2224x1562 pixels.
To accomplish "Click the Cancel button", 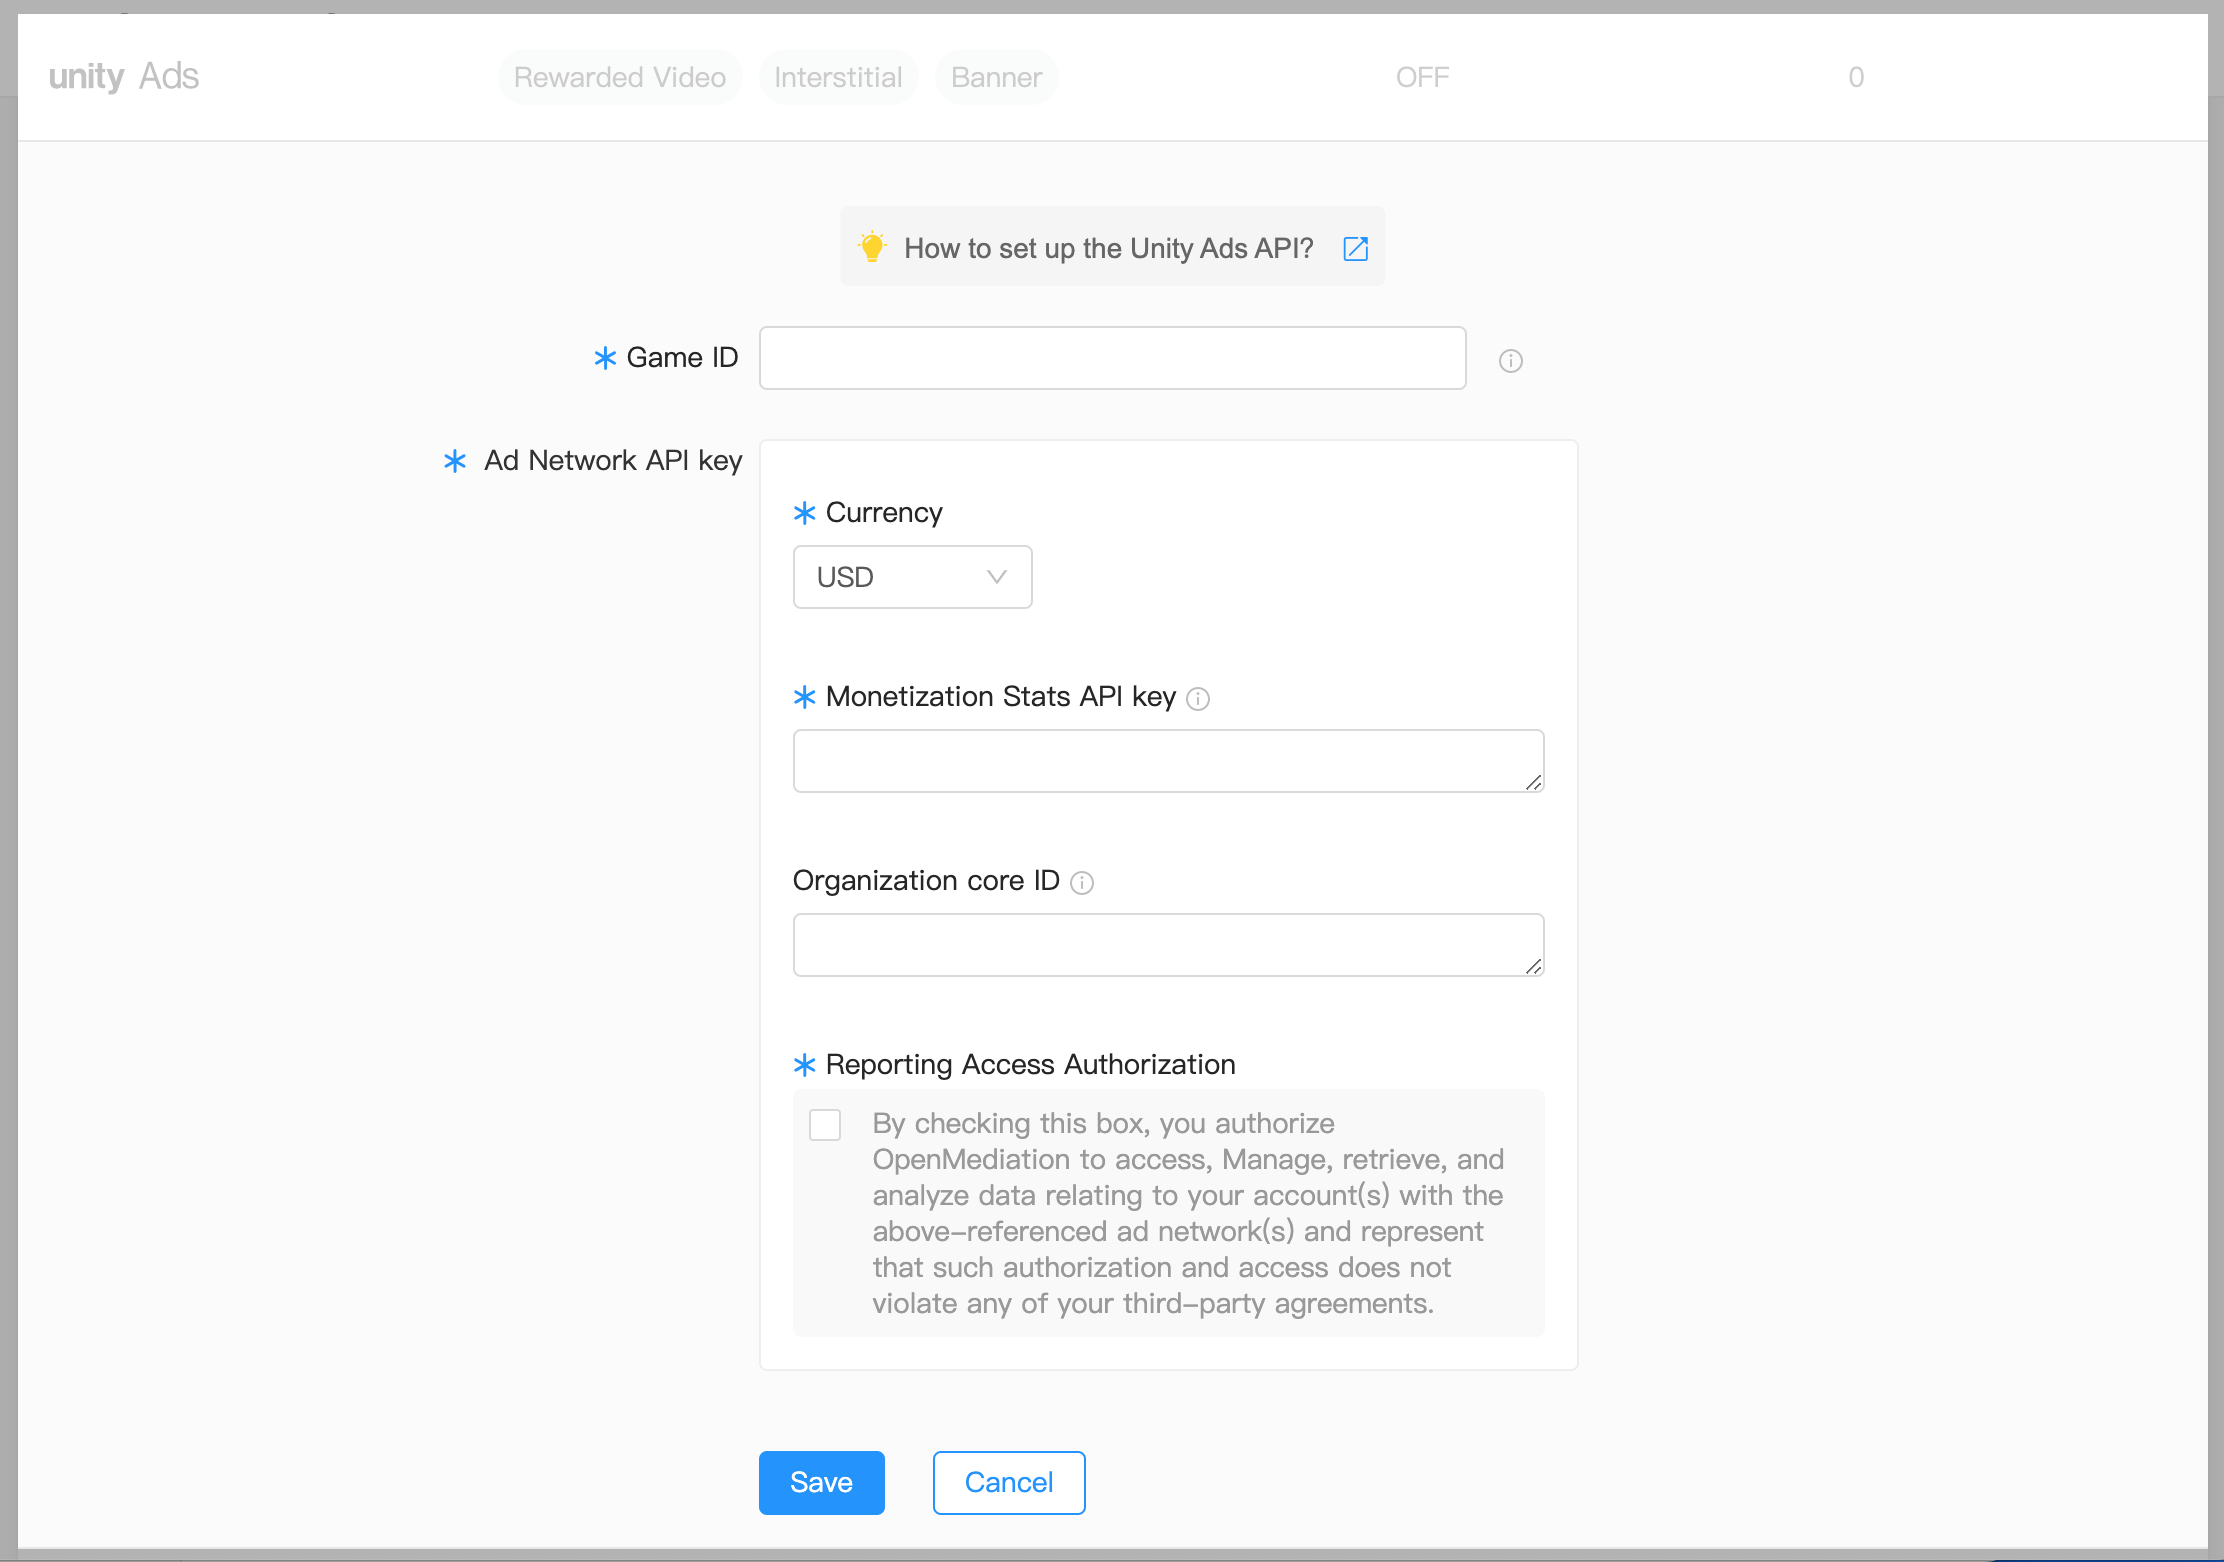I will click(x=1009, y=1482).
